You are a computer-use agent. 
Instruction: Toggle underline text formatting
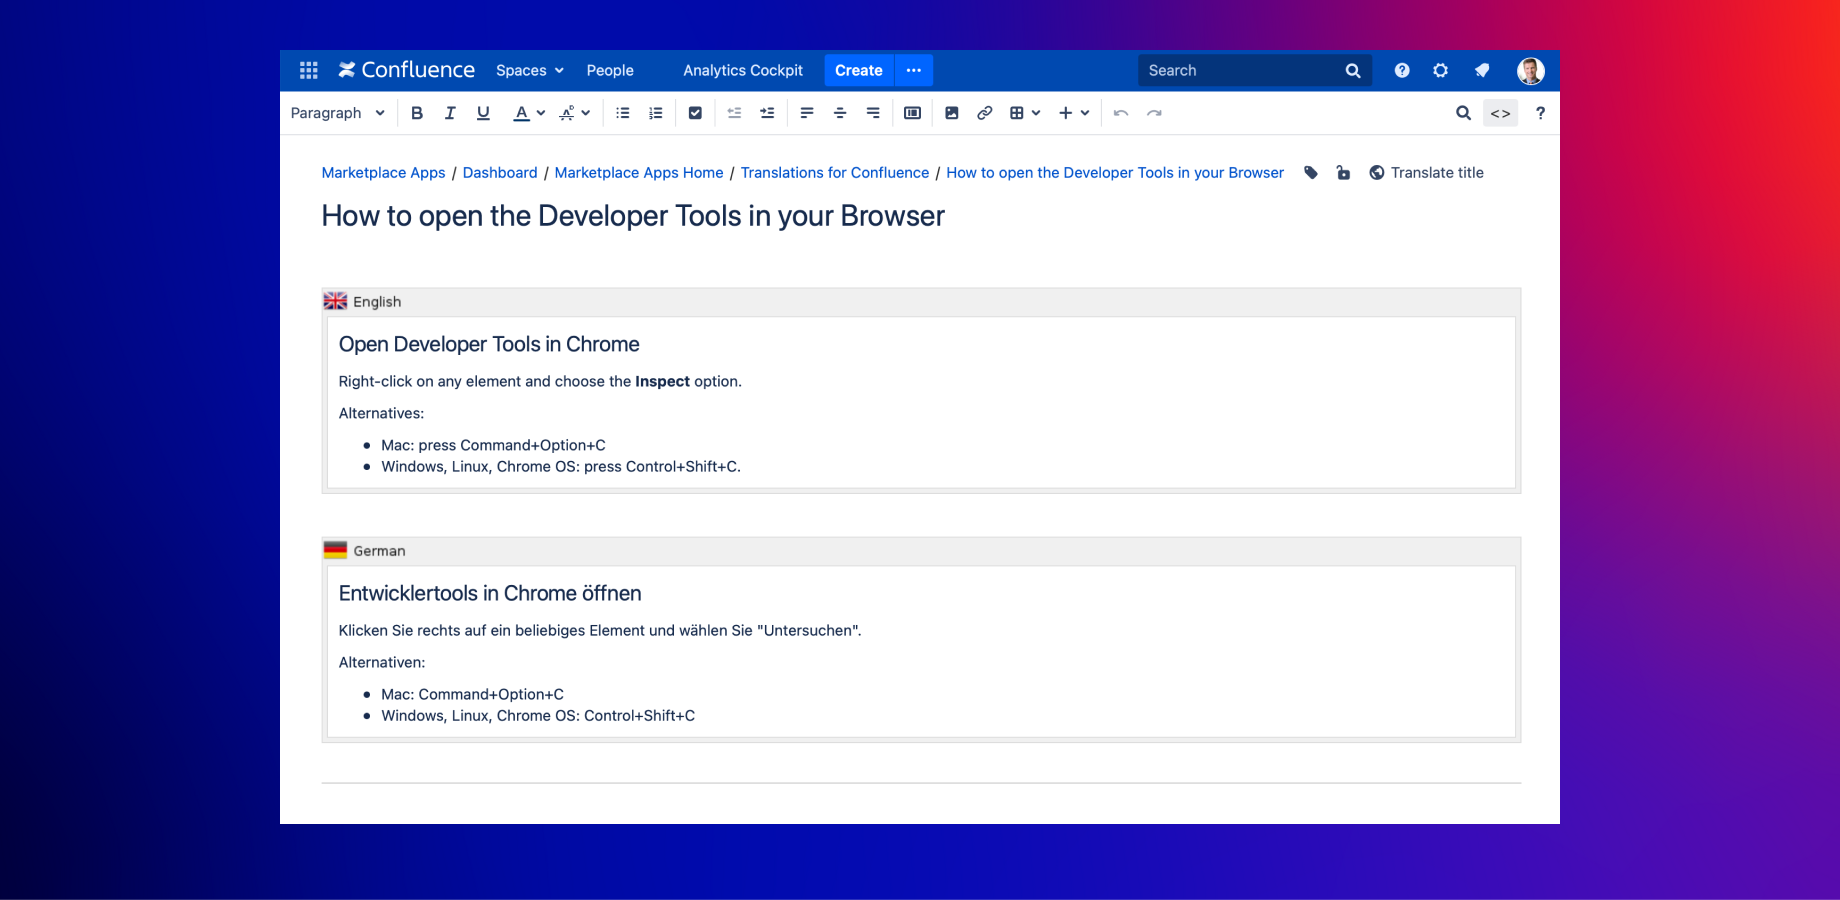coord(483,113)
